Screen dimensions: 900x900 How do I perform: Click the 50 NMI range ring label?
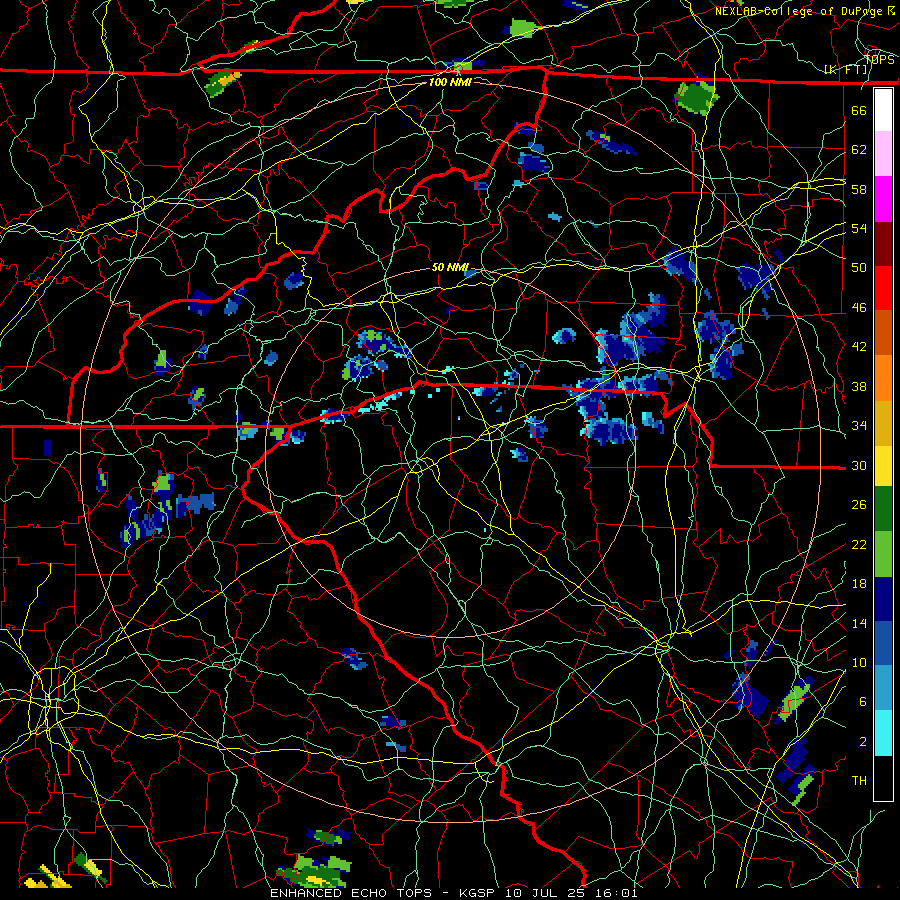click(x=450, y=267)
